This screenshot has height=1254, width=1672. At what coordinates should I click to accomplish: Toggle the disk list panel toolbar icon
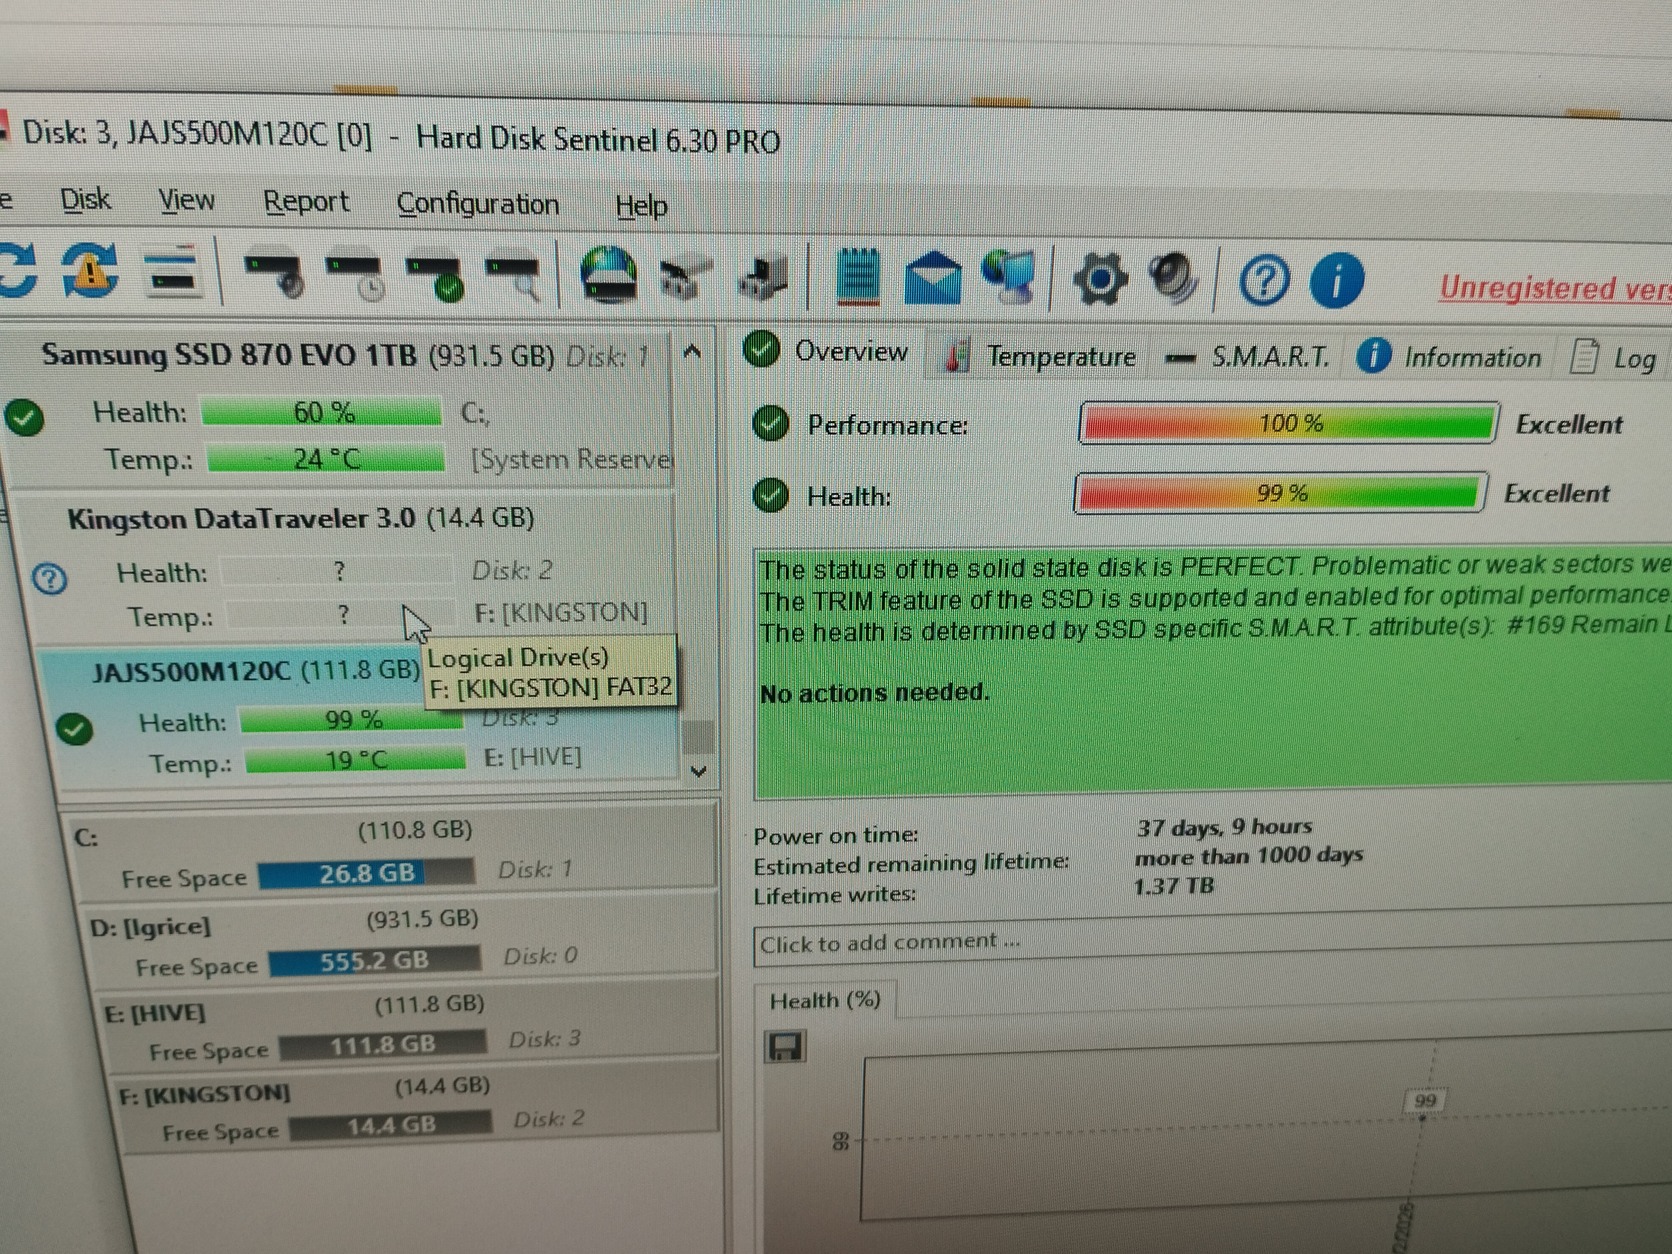[x=174, y=272]
